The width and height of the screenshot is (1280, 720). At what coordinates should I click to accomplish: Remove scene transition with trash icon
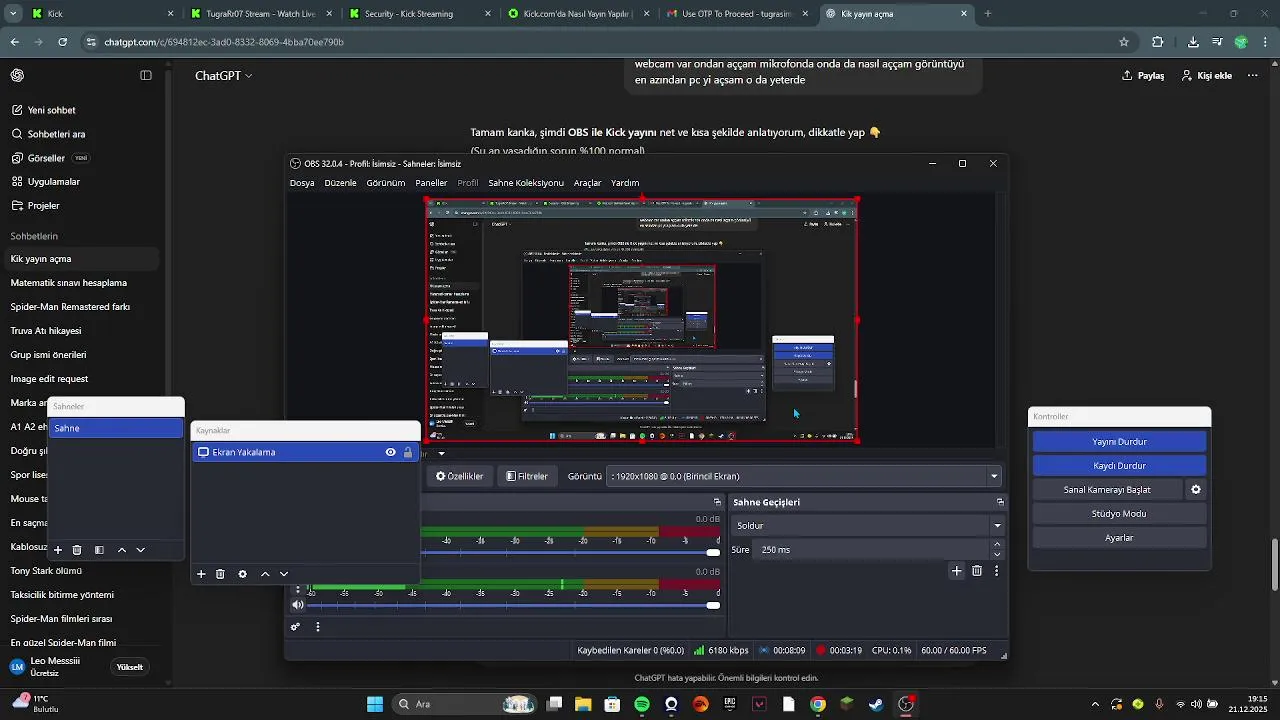[977, 571]
